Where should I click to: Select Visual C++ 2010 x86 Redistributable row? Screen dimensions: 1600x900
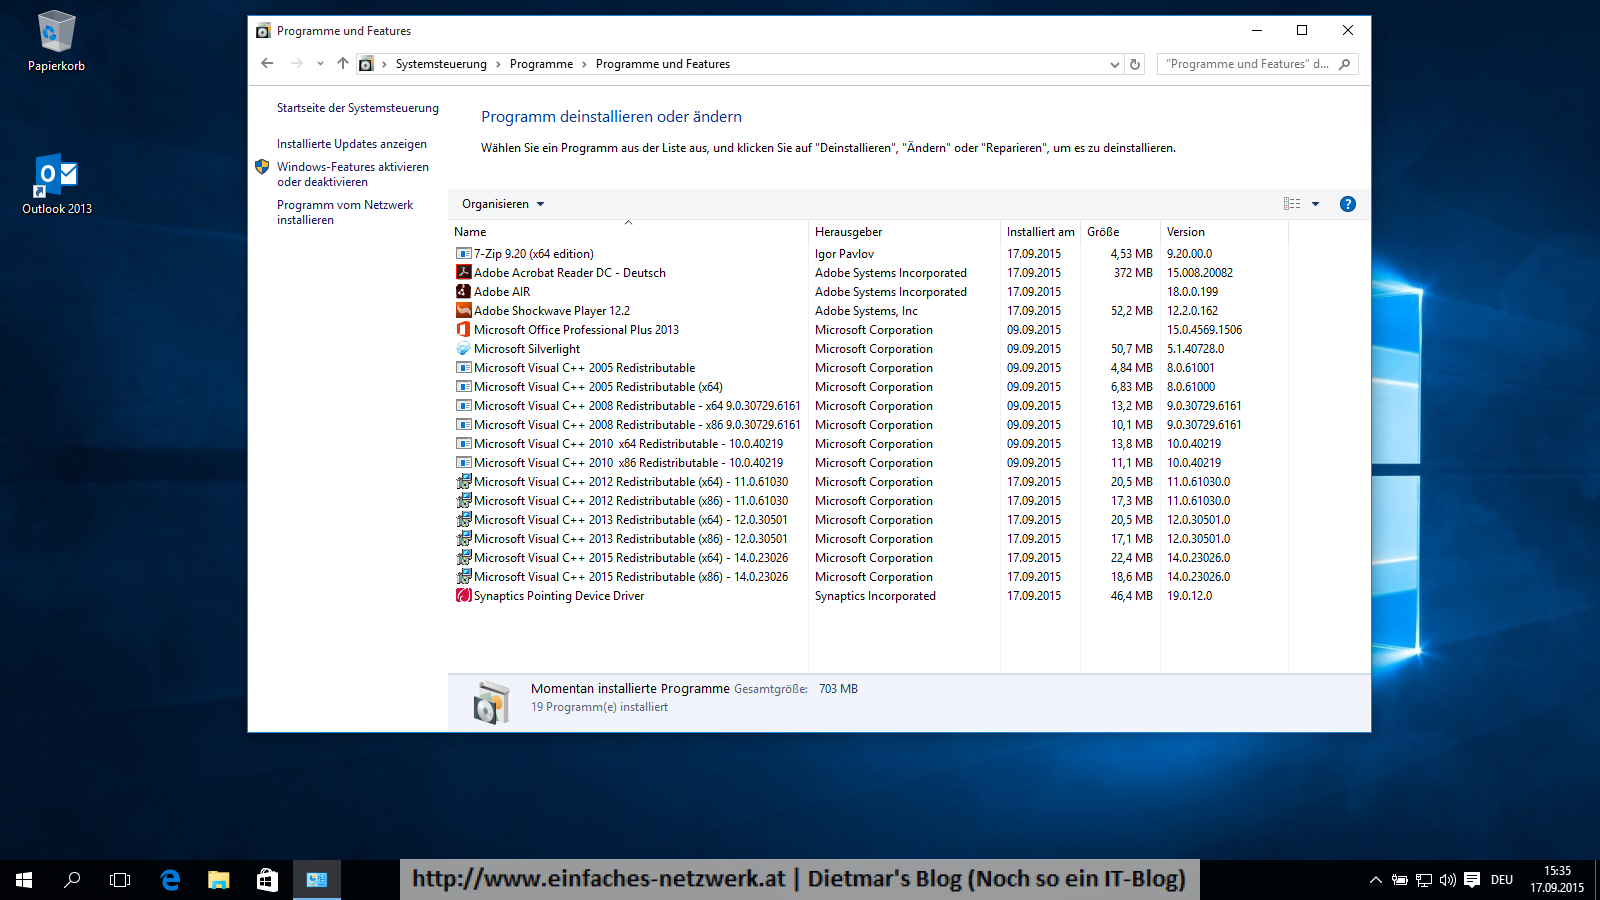[868, 463]
